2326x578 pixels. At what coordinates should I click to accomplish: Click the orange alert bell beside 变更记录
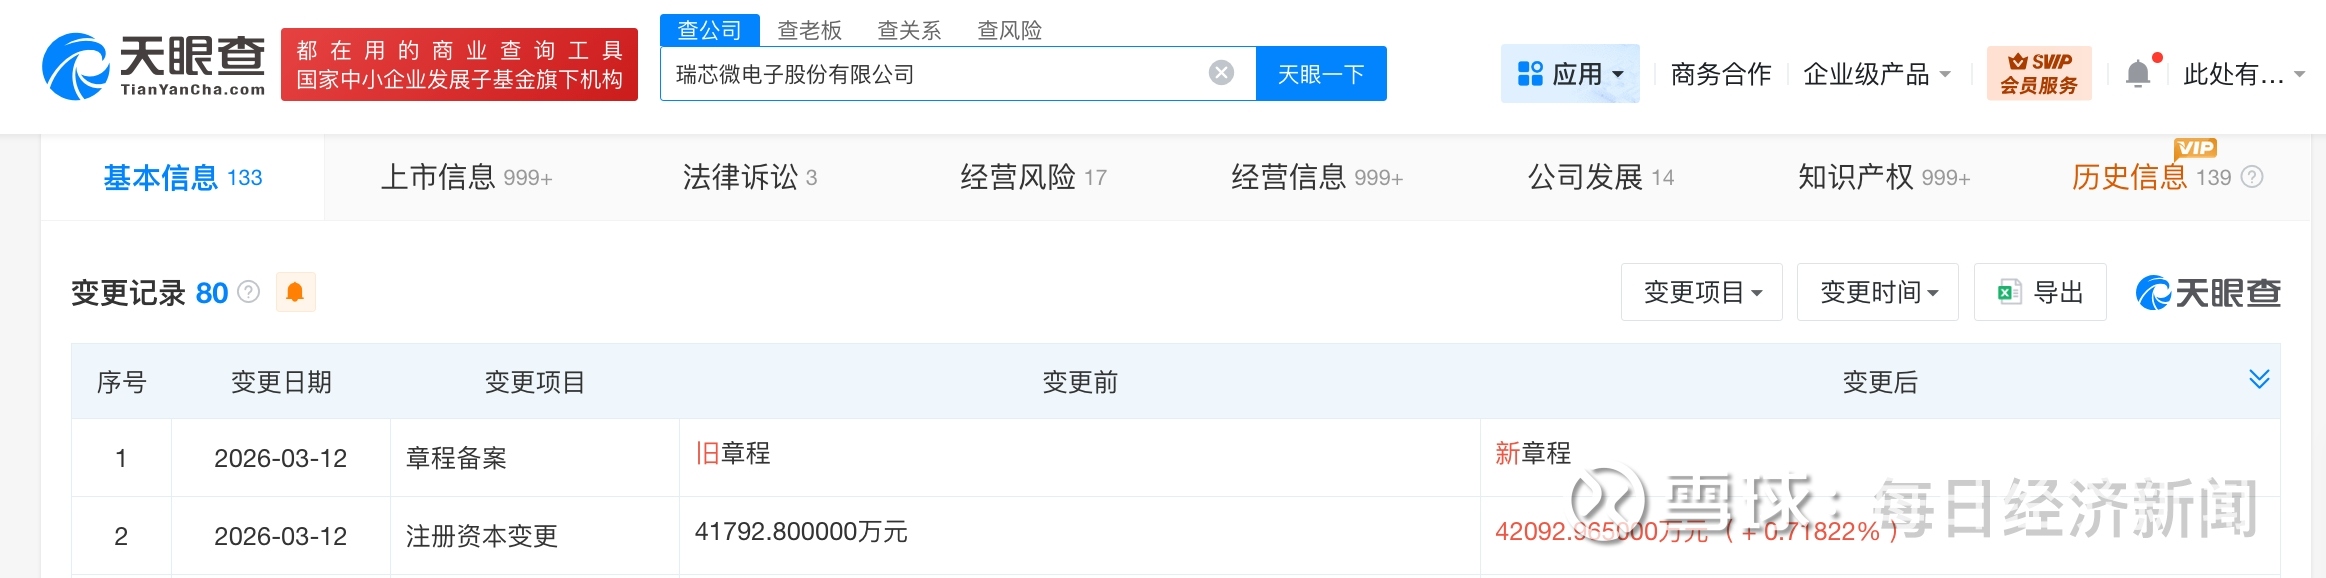(x=295, y=292)
